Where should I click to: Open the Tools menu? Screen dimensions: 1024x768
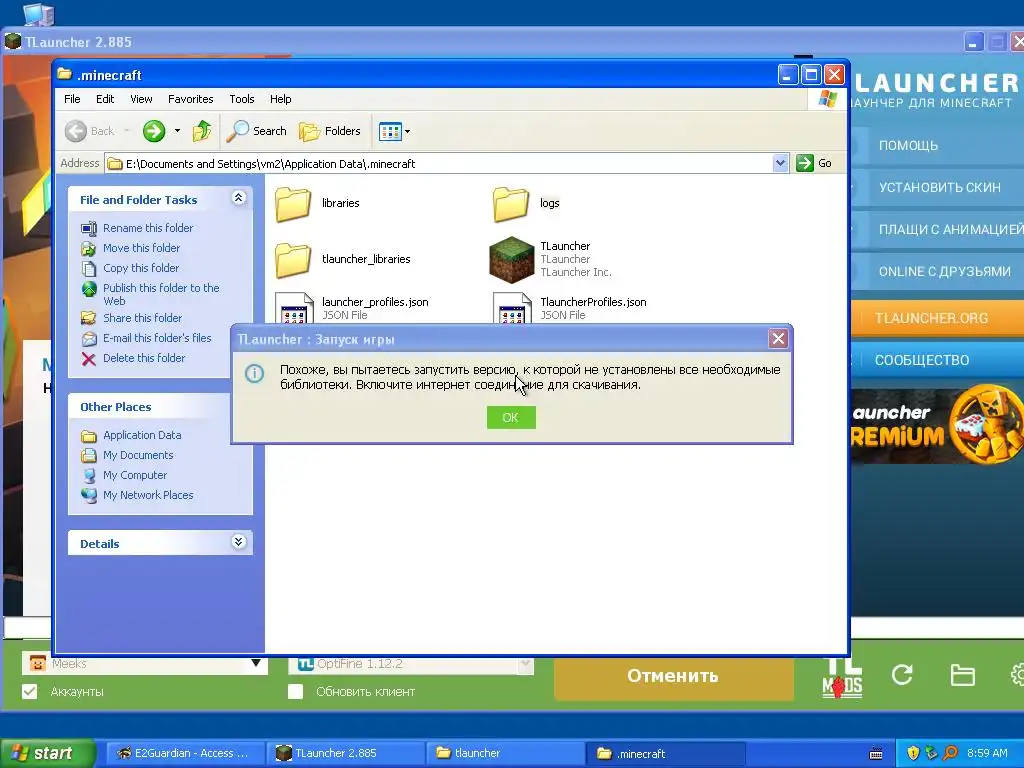coord(242,99)
